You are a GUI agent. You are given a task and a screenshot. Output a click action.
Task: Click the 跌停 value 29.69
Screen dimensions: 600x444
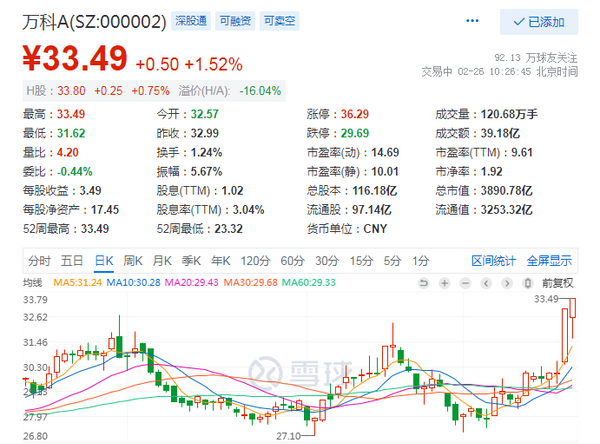(355, 133)
